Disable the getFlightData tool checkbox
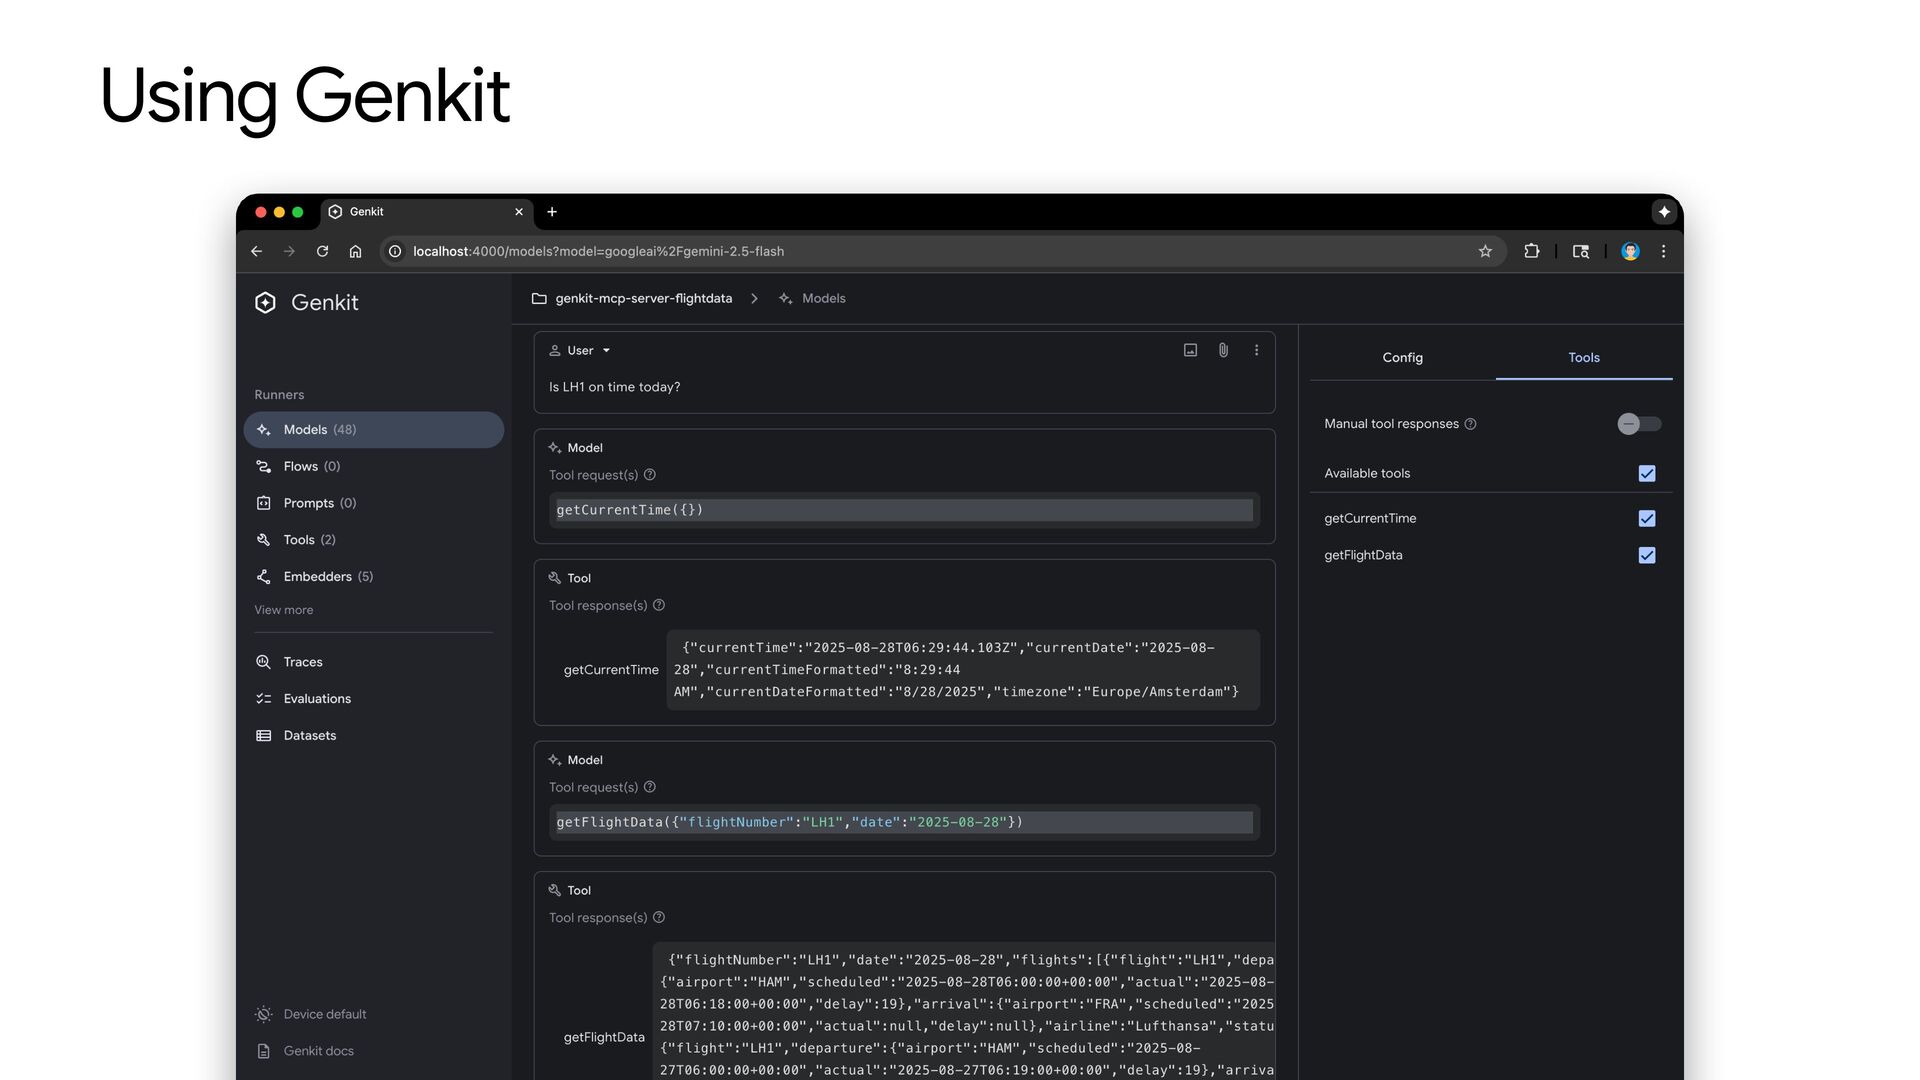1920x1080 pixels. click(x=1646, y=555)
